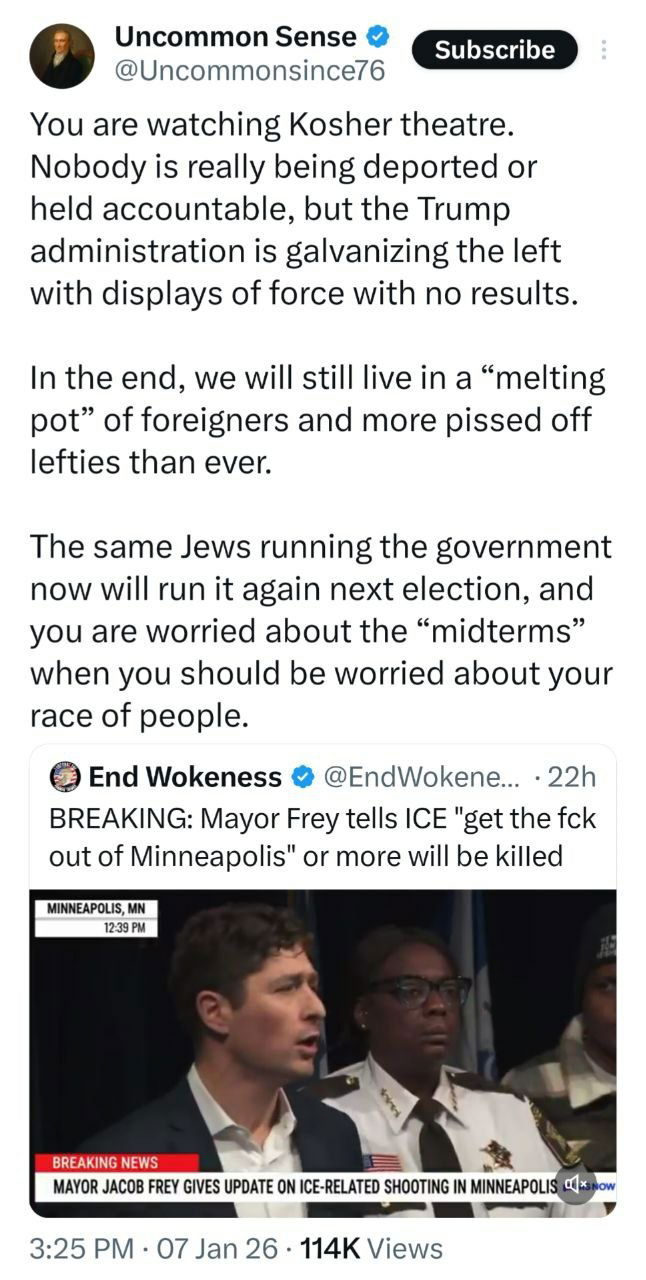Go to the @EndWokene... handle
Image resolution: width=646 pixels, height=1280 pixels.
(420, 777)
